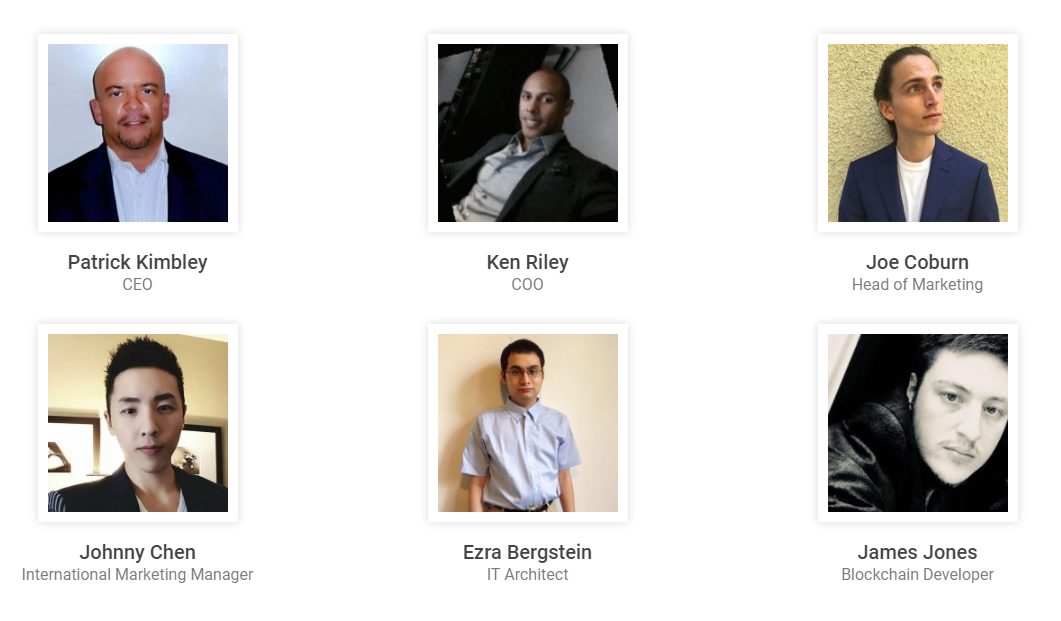Select the Johnny Chen name text

137,553
